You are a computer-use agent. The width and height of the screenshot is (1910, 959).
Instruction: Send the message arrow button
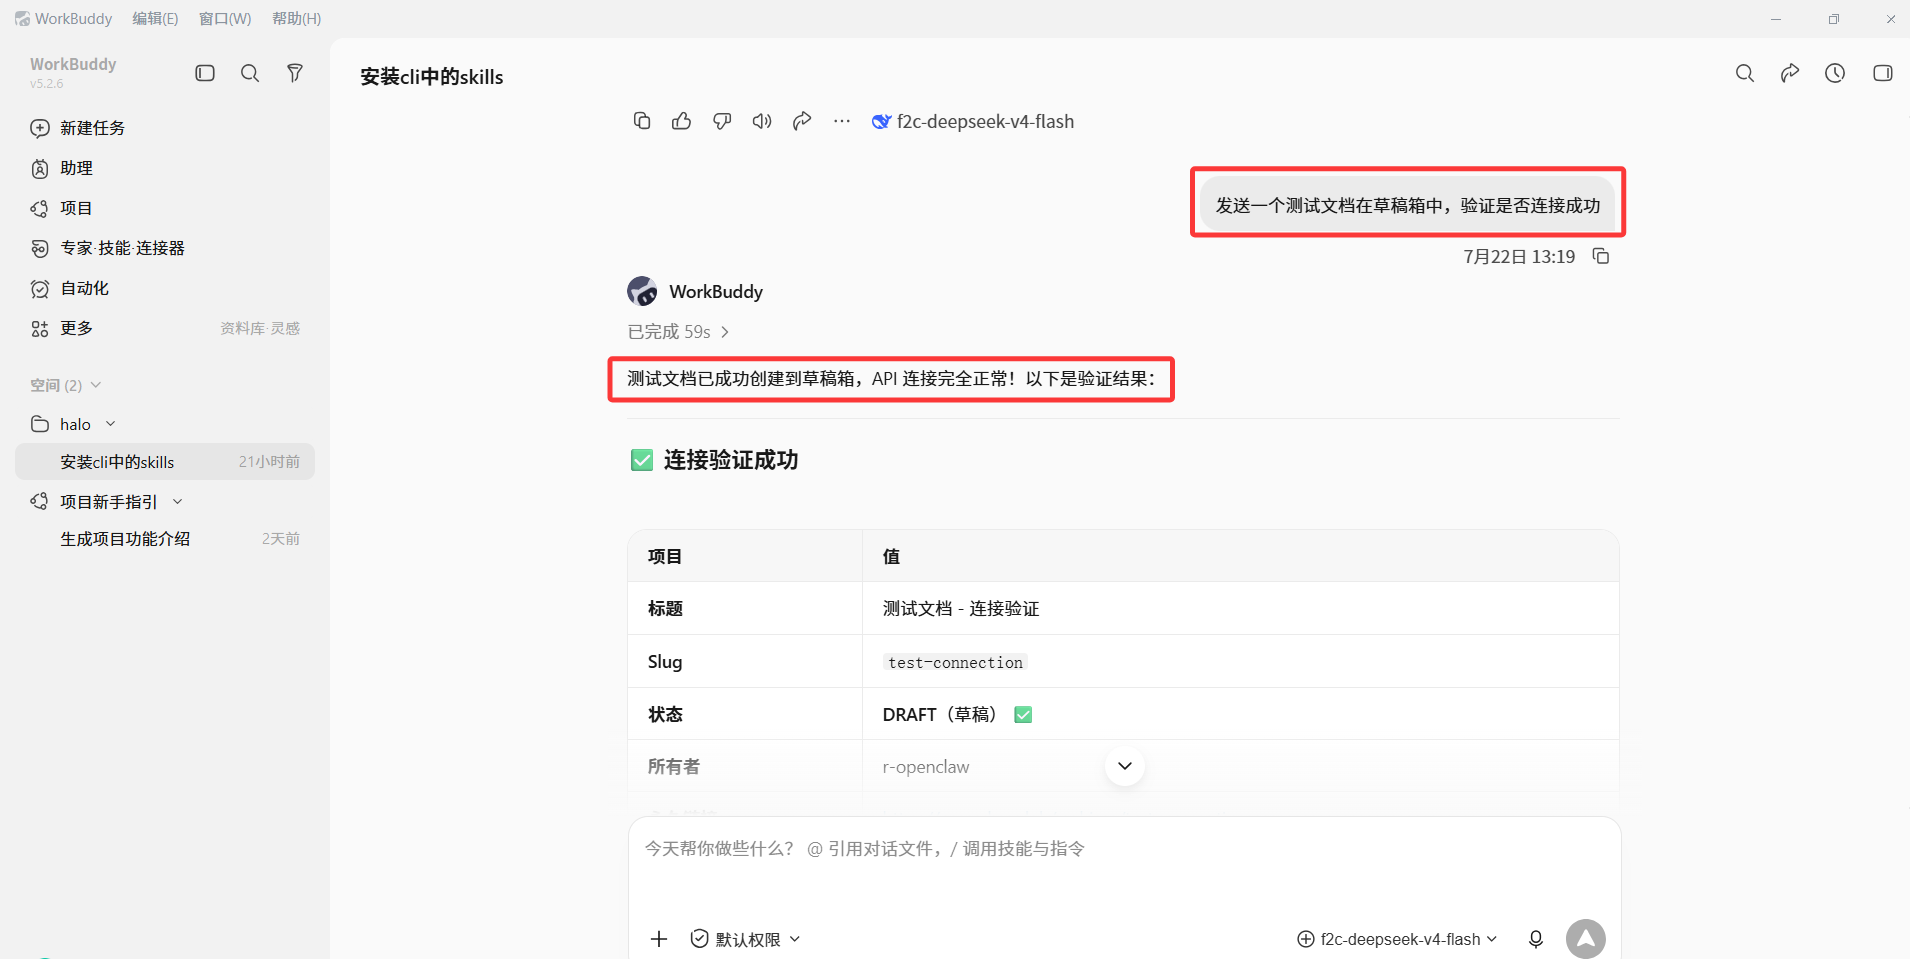point(1586,939)
